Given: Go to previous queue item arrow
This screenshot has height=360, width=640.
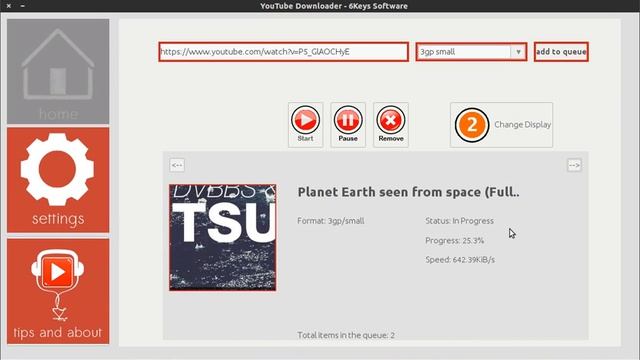Looking at the screenshot, I should 177,165.
